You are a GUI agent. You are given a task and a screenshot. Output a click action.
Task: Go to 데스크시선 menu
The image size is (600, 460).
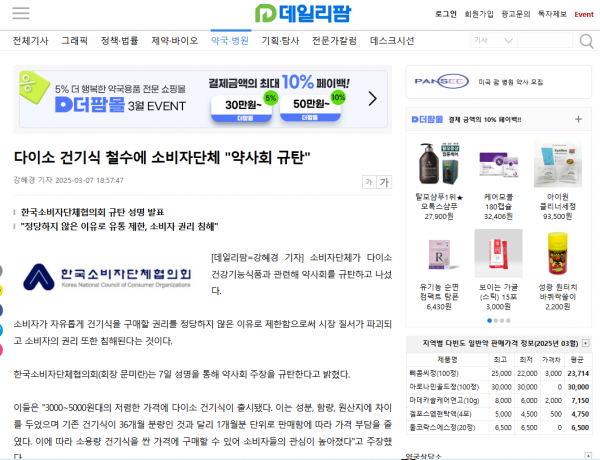tap(392, 41)
